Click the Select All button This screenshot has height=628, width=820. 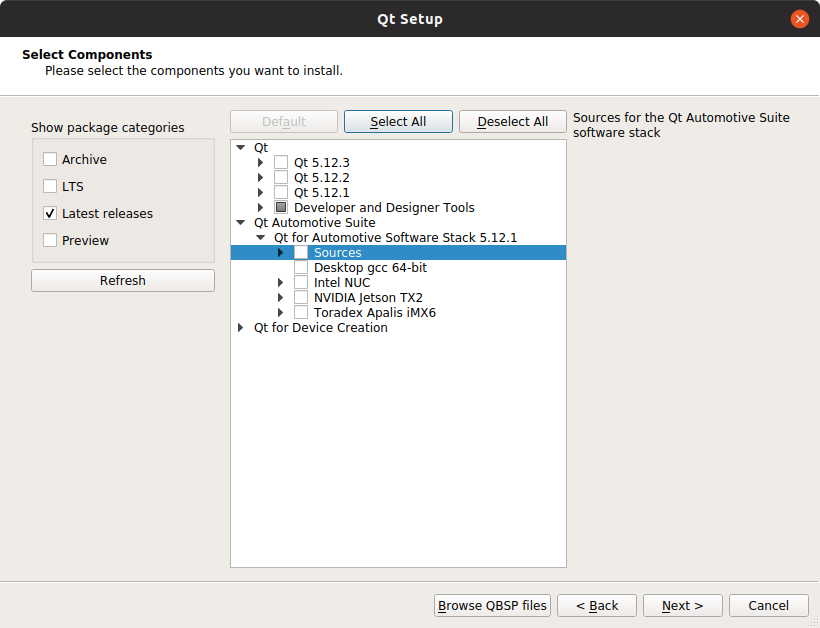tap(398, 122)
